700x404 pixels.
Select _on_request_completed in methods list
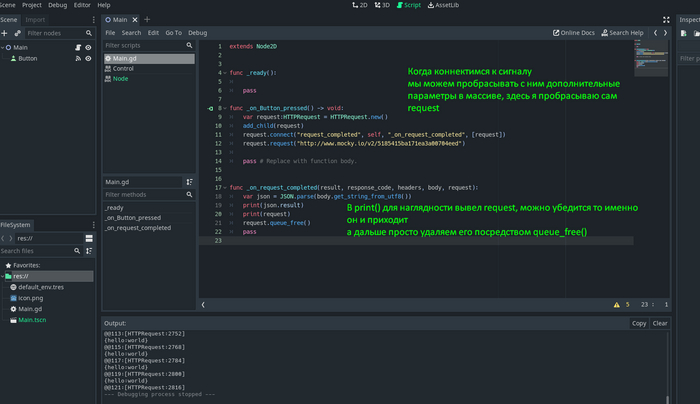coord(137,227)
